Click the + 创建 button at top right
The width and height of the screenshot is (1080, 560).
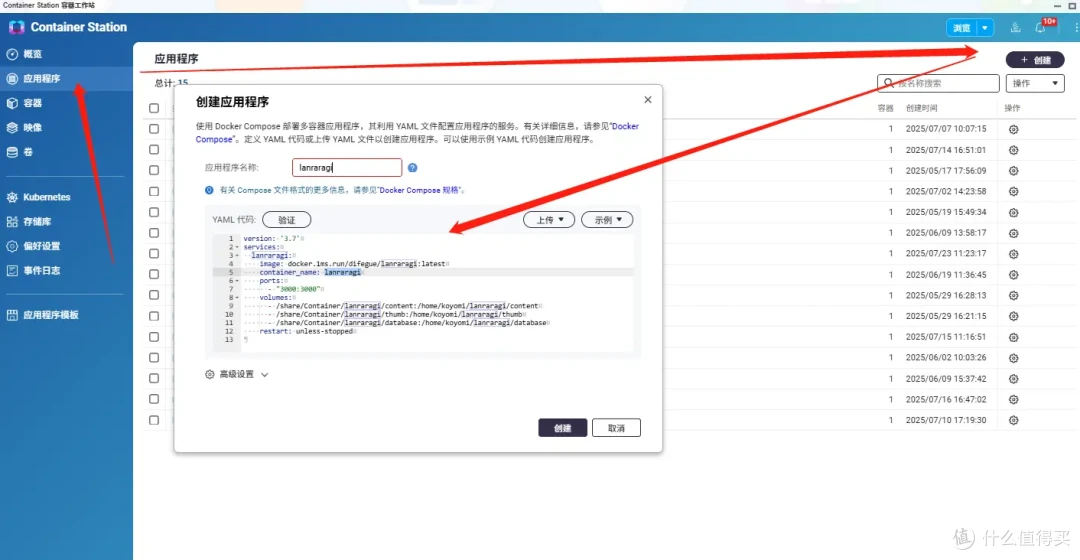point(1035,60)
